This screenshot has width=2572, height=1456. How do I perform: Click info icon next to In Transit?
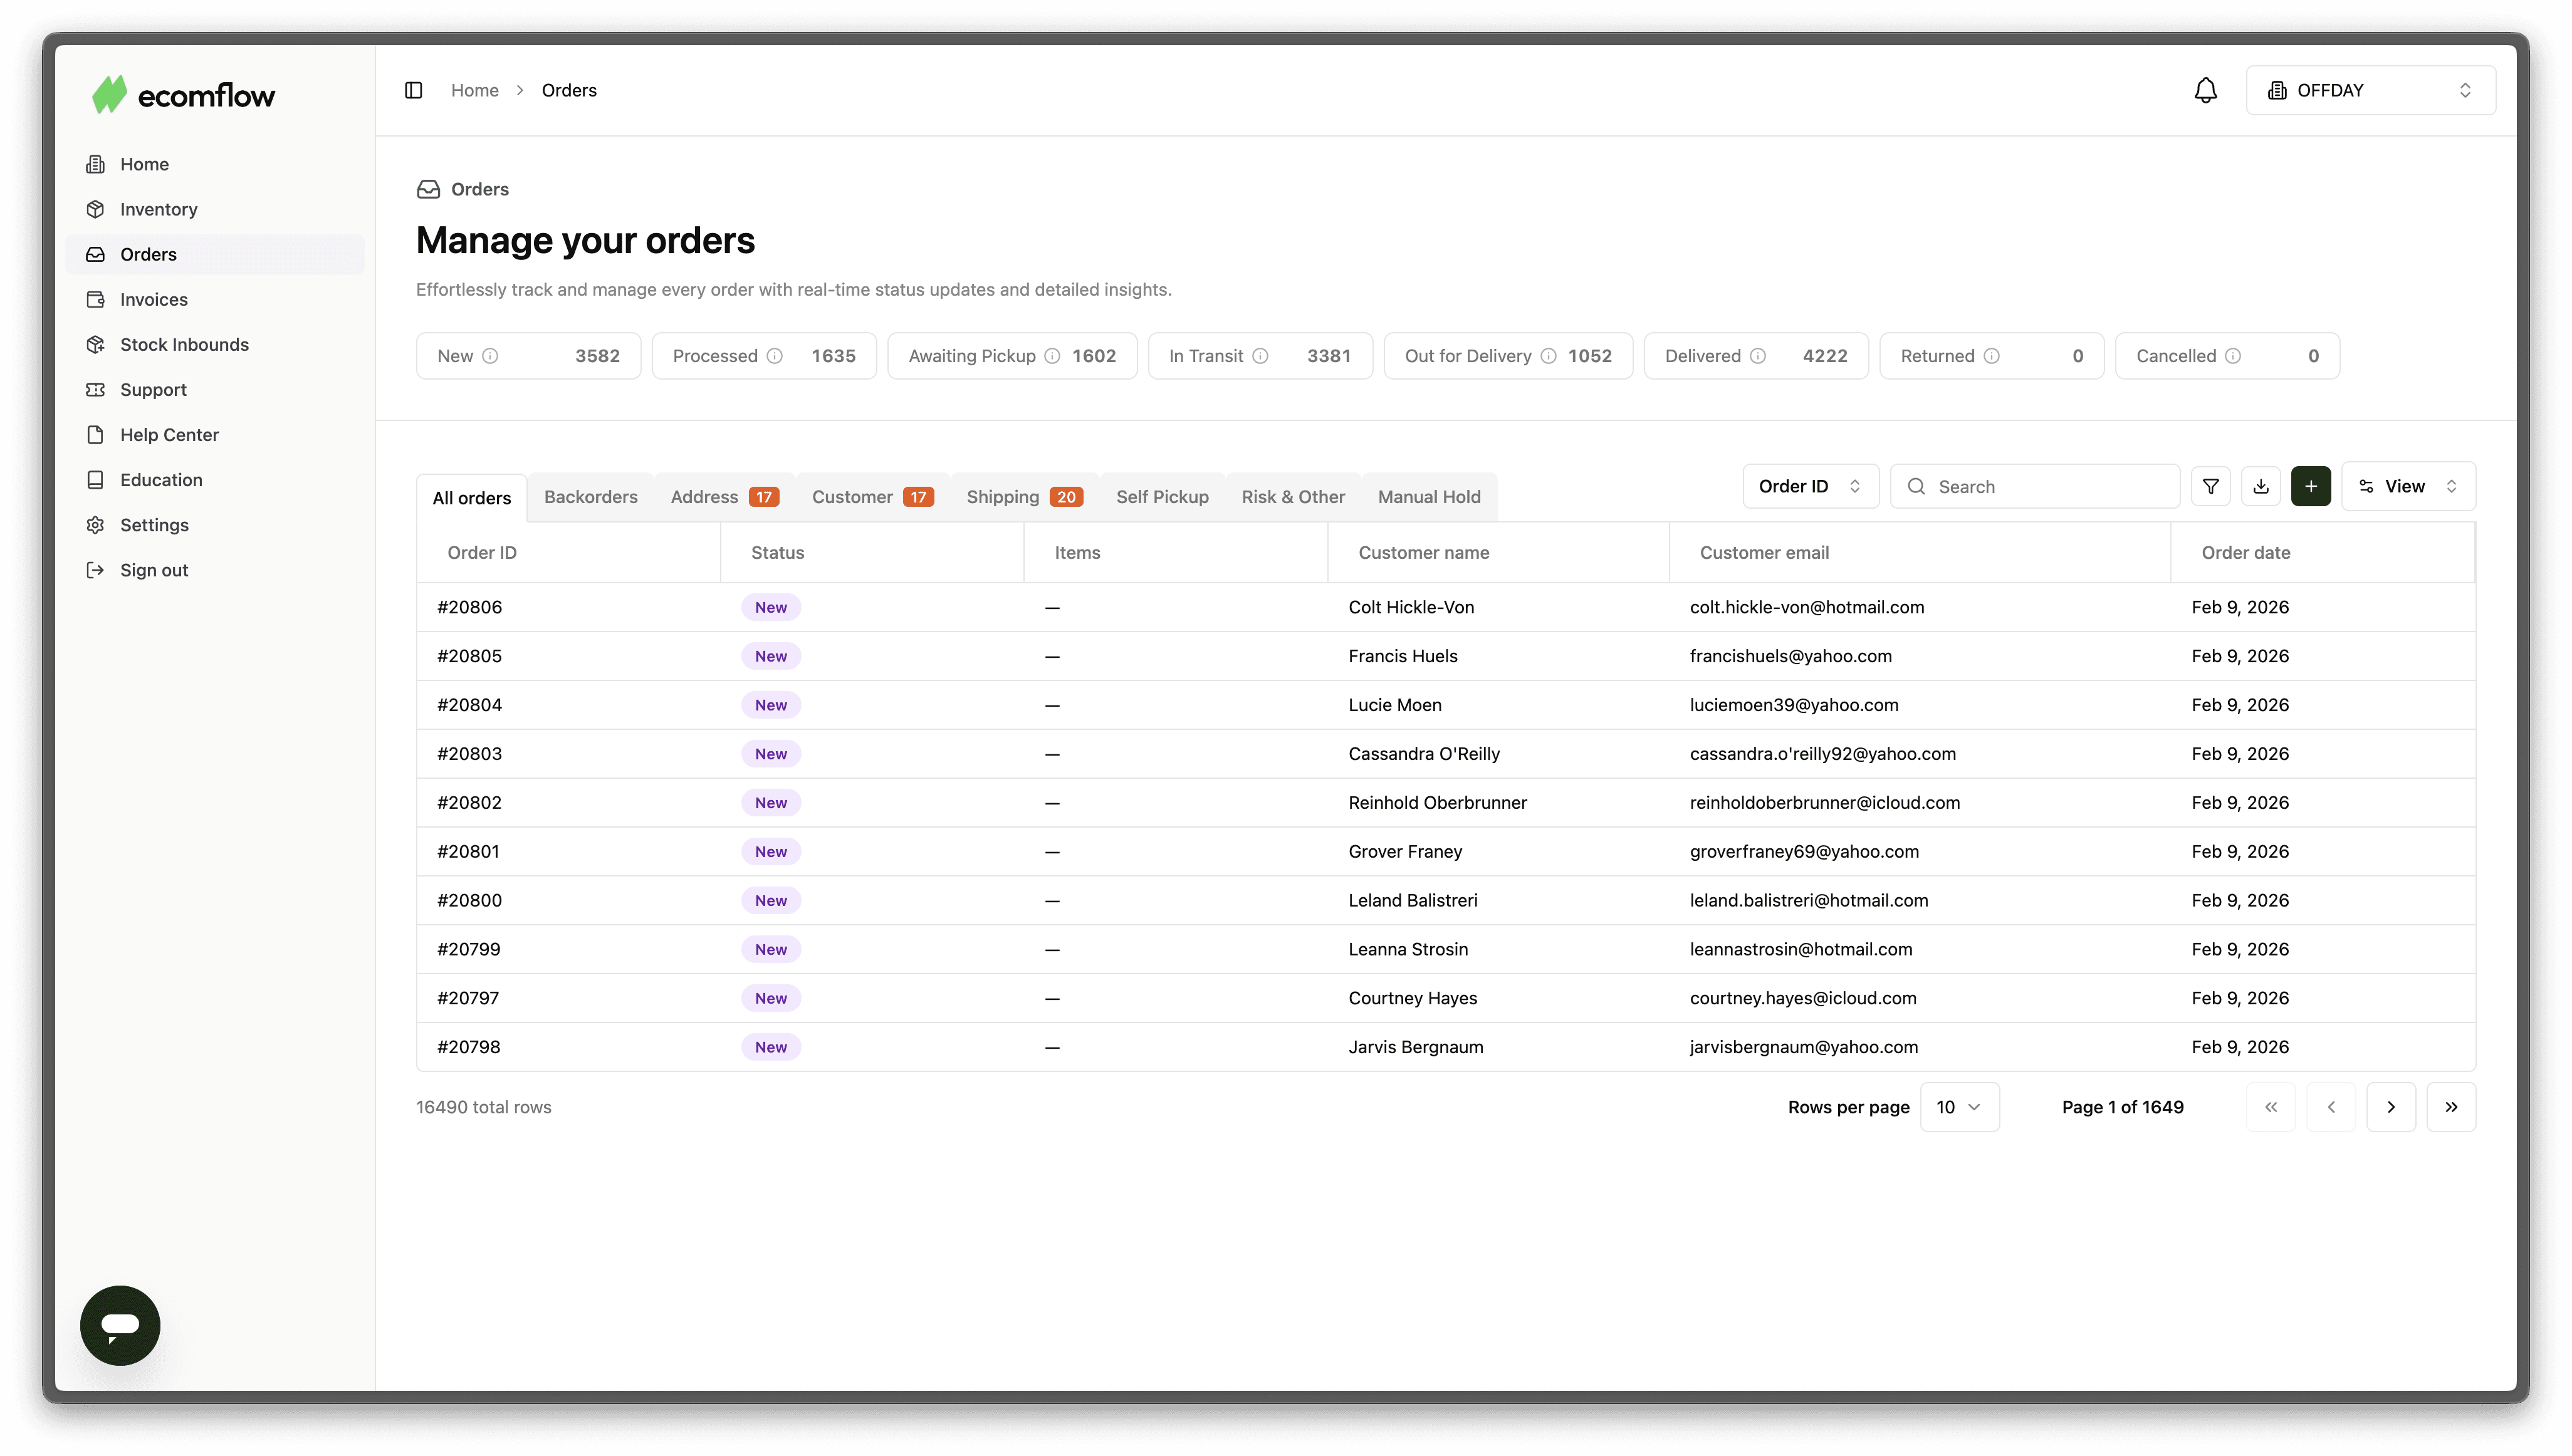pos(1260,356)
